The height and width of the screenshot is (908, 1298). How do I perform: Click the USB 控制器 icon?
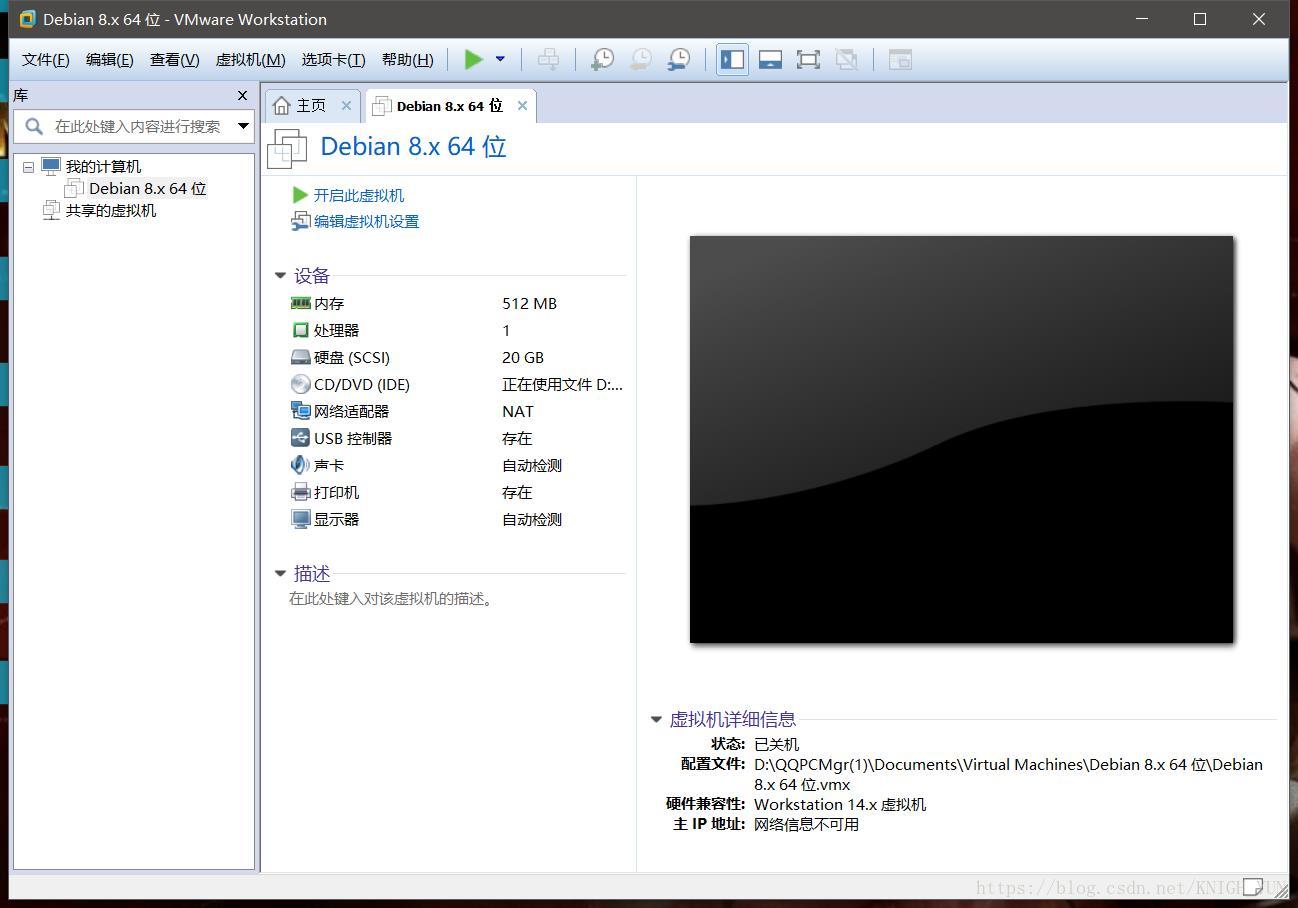click(300, 438)
